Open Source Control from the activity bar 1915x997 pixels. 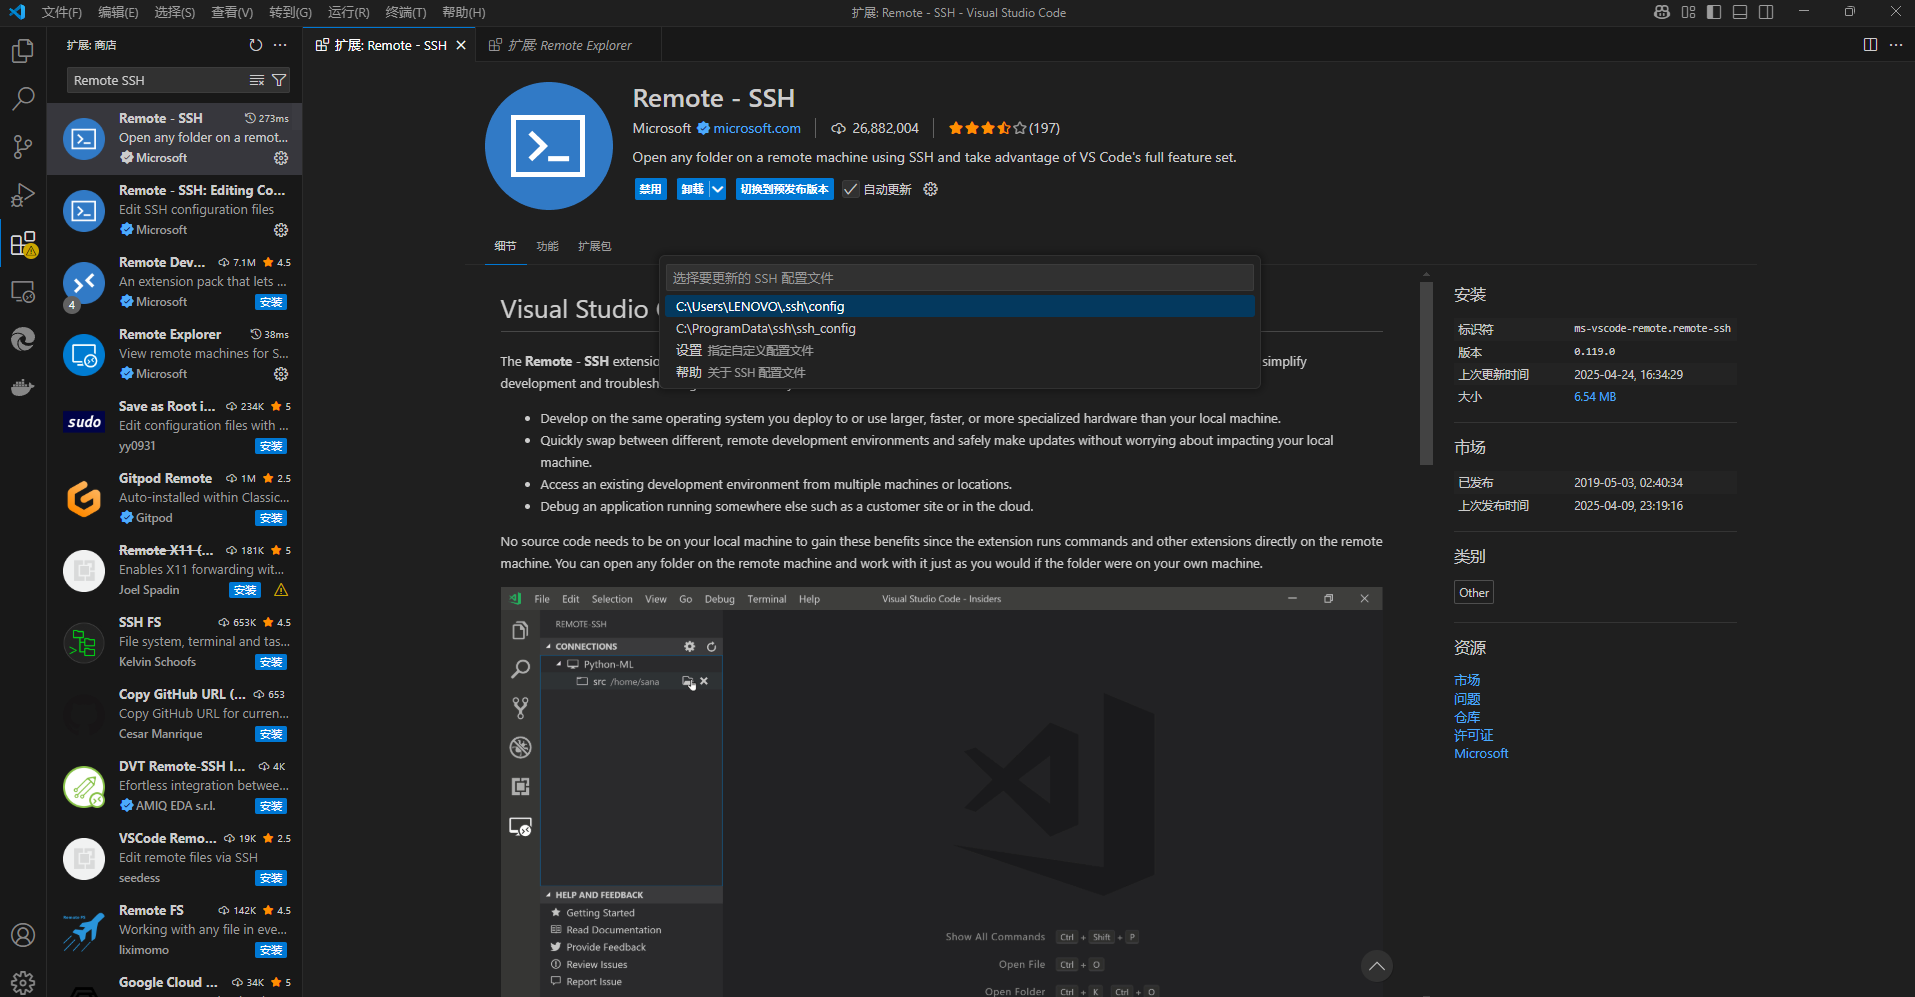tap(22, 147)
